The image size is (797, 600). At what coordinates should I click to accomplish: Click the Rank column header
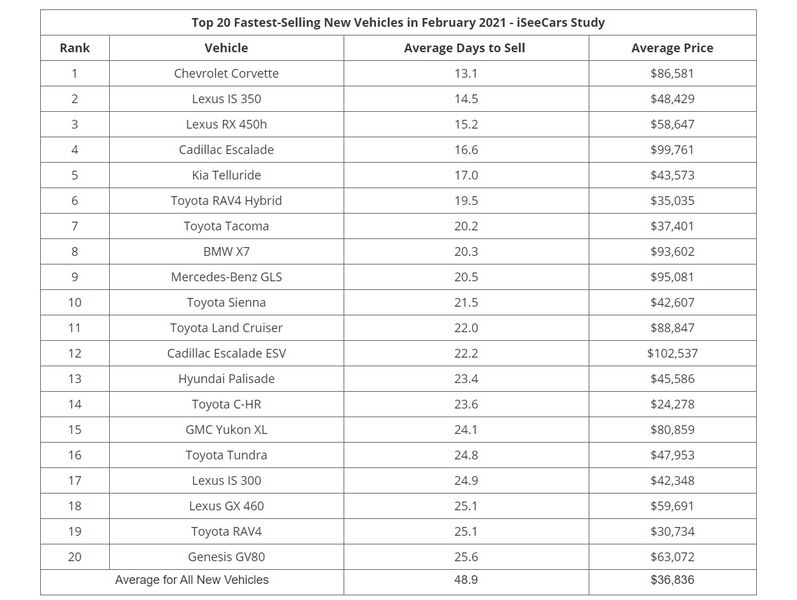pyautogui.click(x=75, y=48)
